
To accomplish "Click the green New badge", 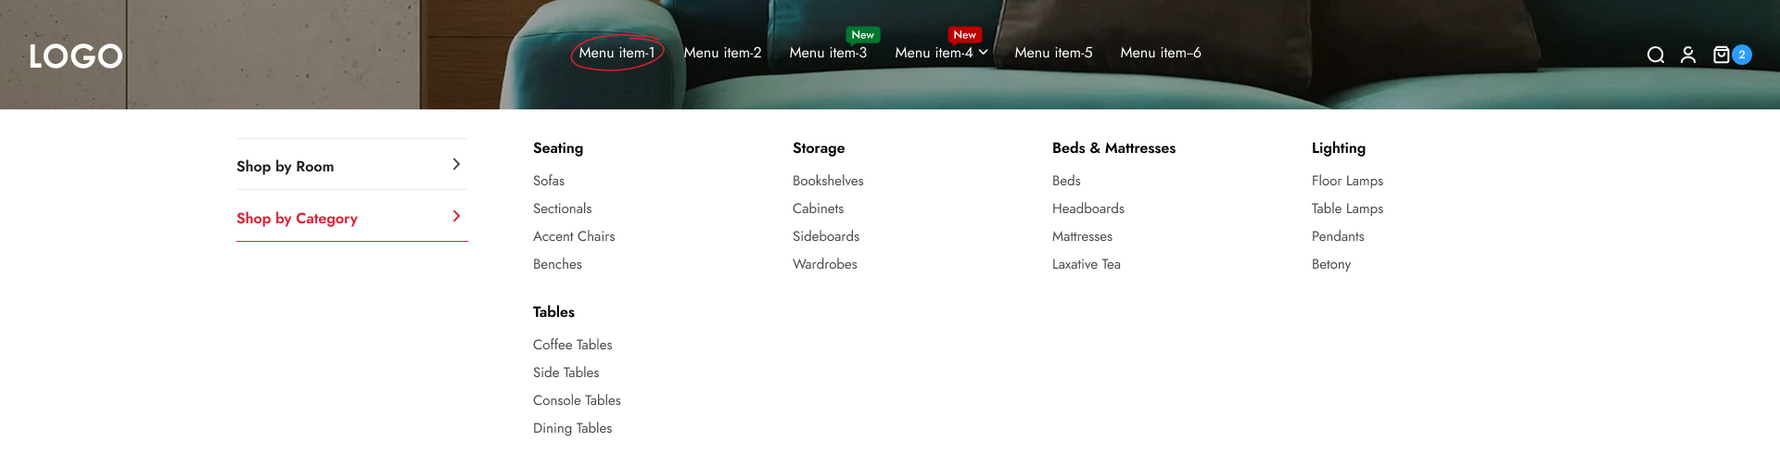I will 862,35.
